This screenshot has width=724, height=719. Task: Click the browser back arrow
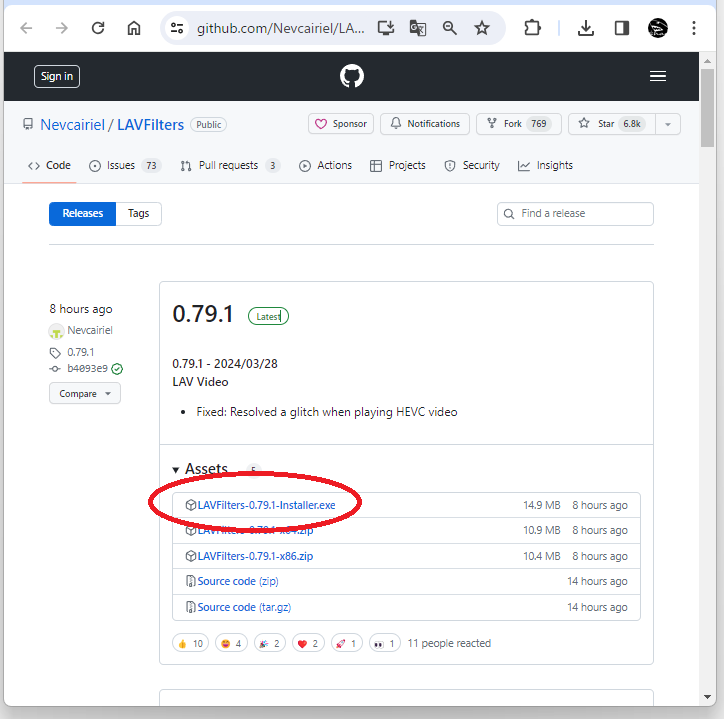pos(26,28)
